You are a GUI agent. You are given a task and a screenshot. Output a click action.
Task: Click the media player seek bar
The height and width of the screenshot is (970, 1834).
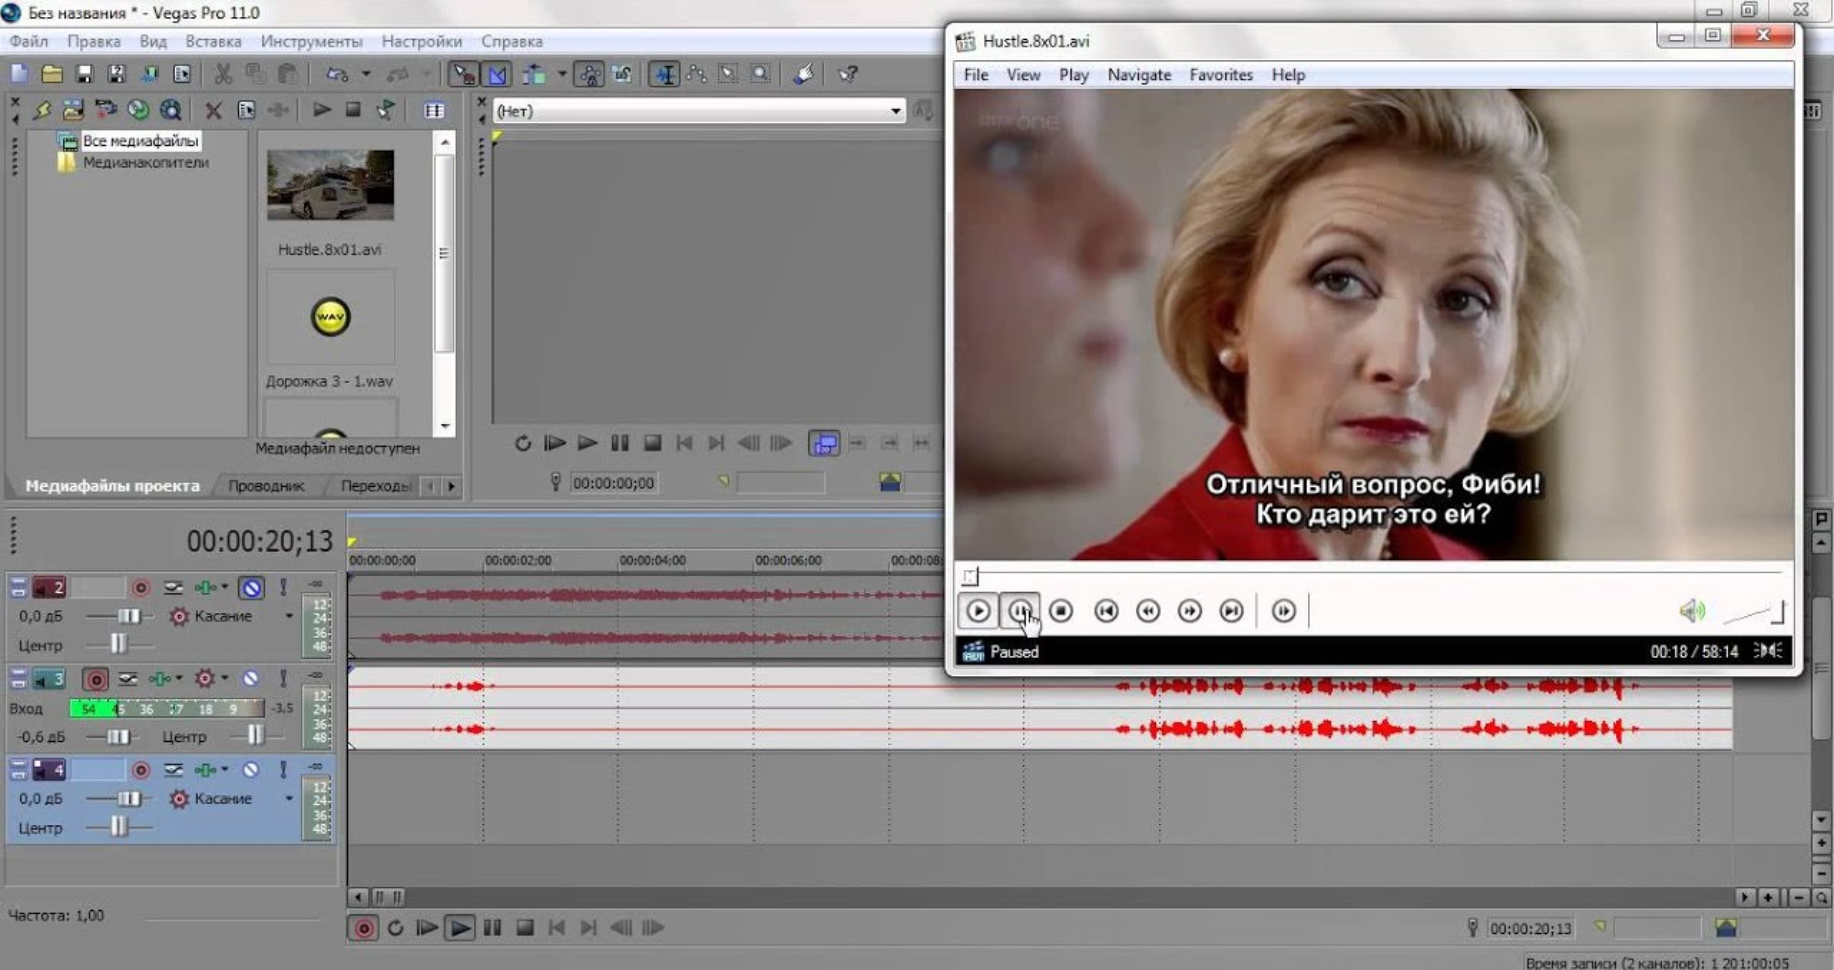coord(1372,575)
